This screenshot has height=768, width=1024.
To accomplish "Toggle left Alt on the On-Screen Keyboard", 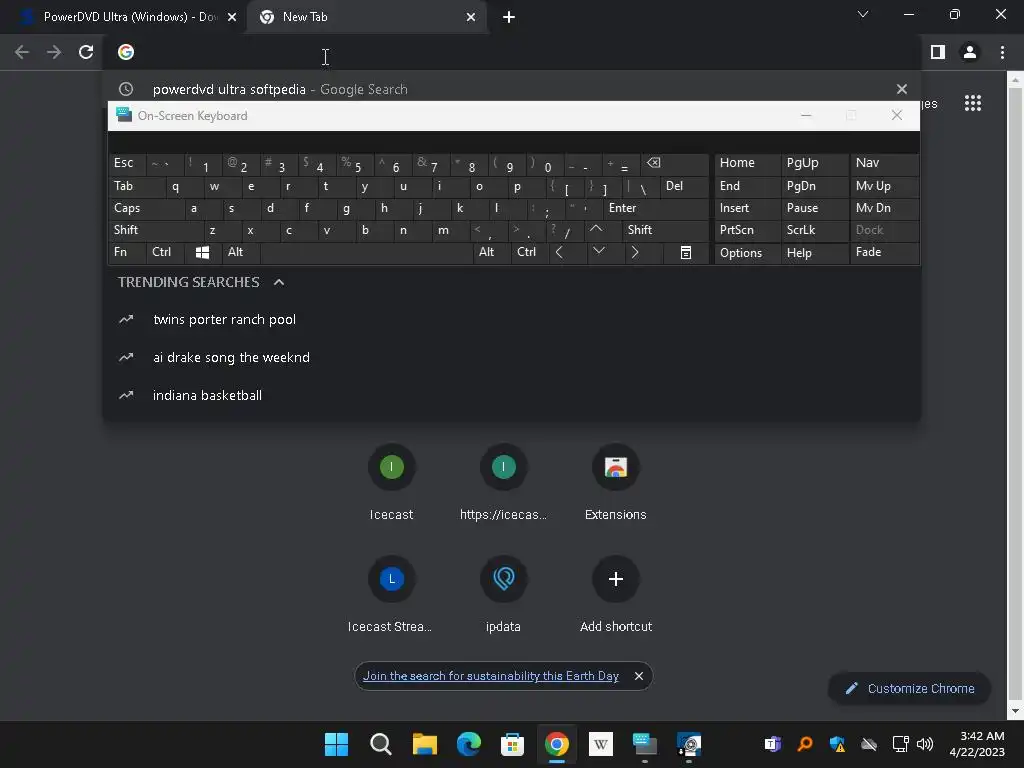I will 241,252.
